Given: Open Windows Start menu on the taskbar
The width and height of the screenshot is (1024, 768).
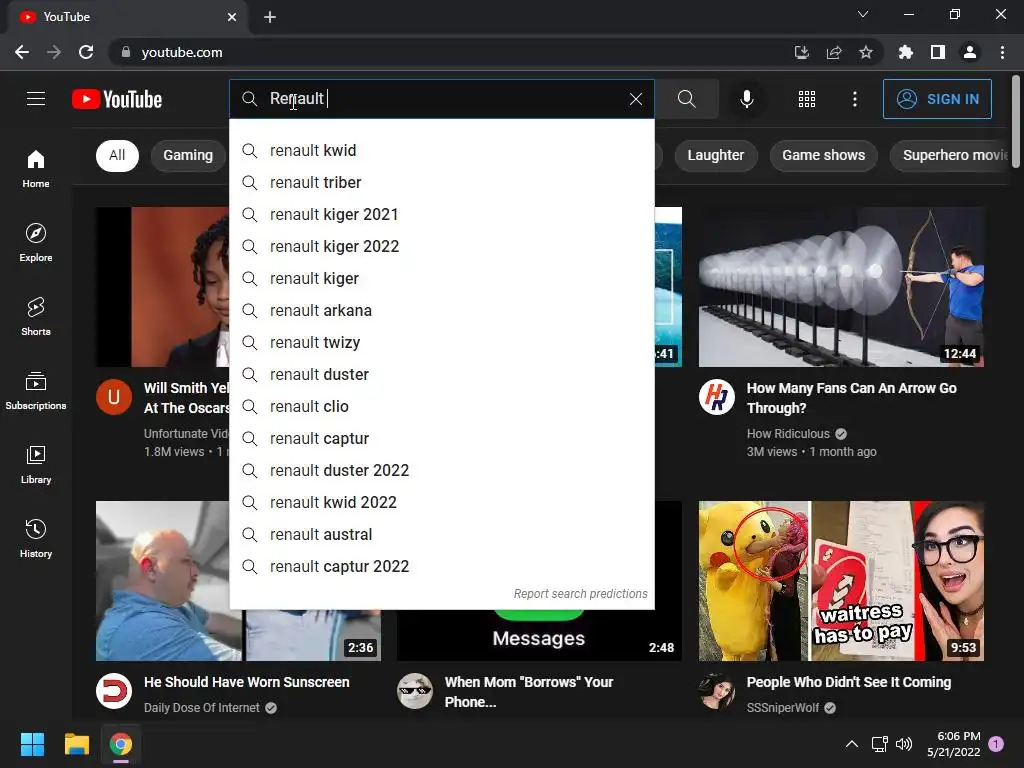Looking at the screenshot, I should pos(32,744).
